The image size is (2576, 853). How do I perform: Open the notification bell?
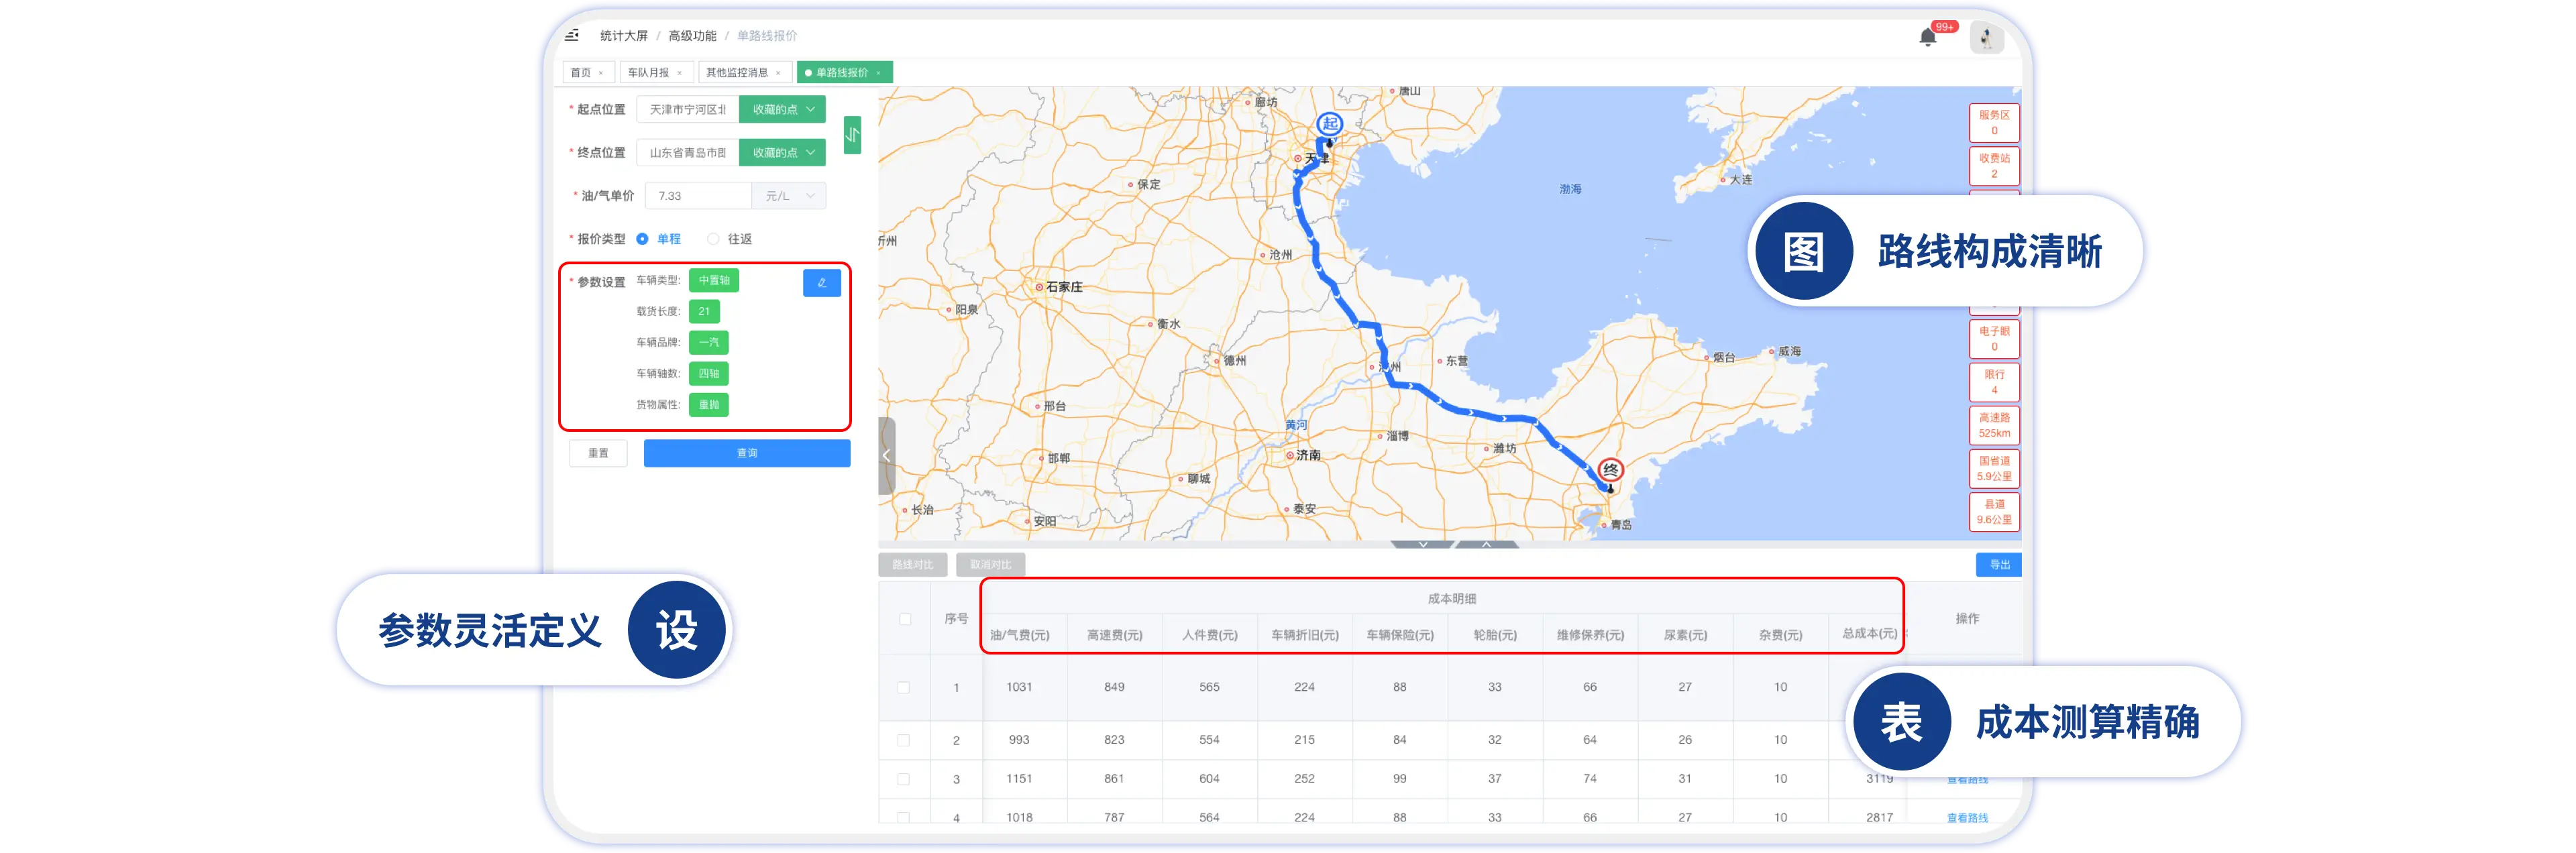pos(1927,38)
